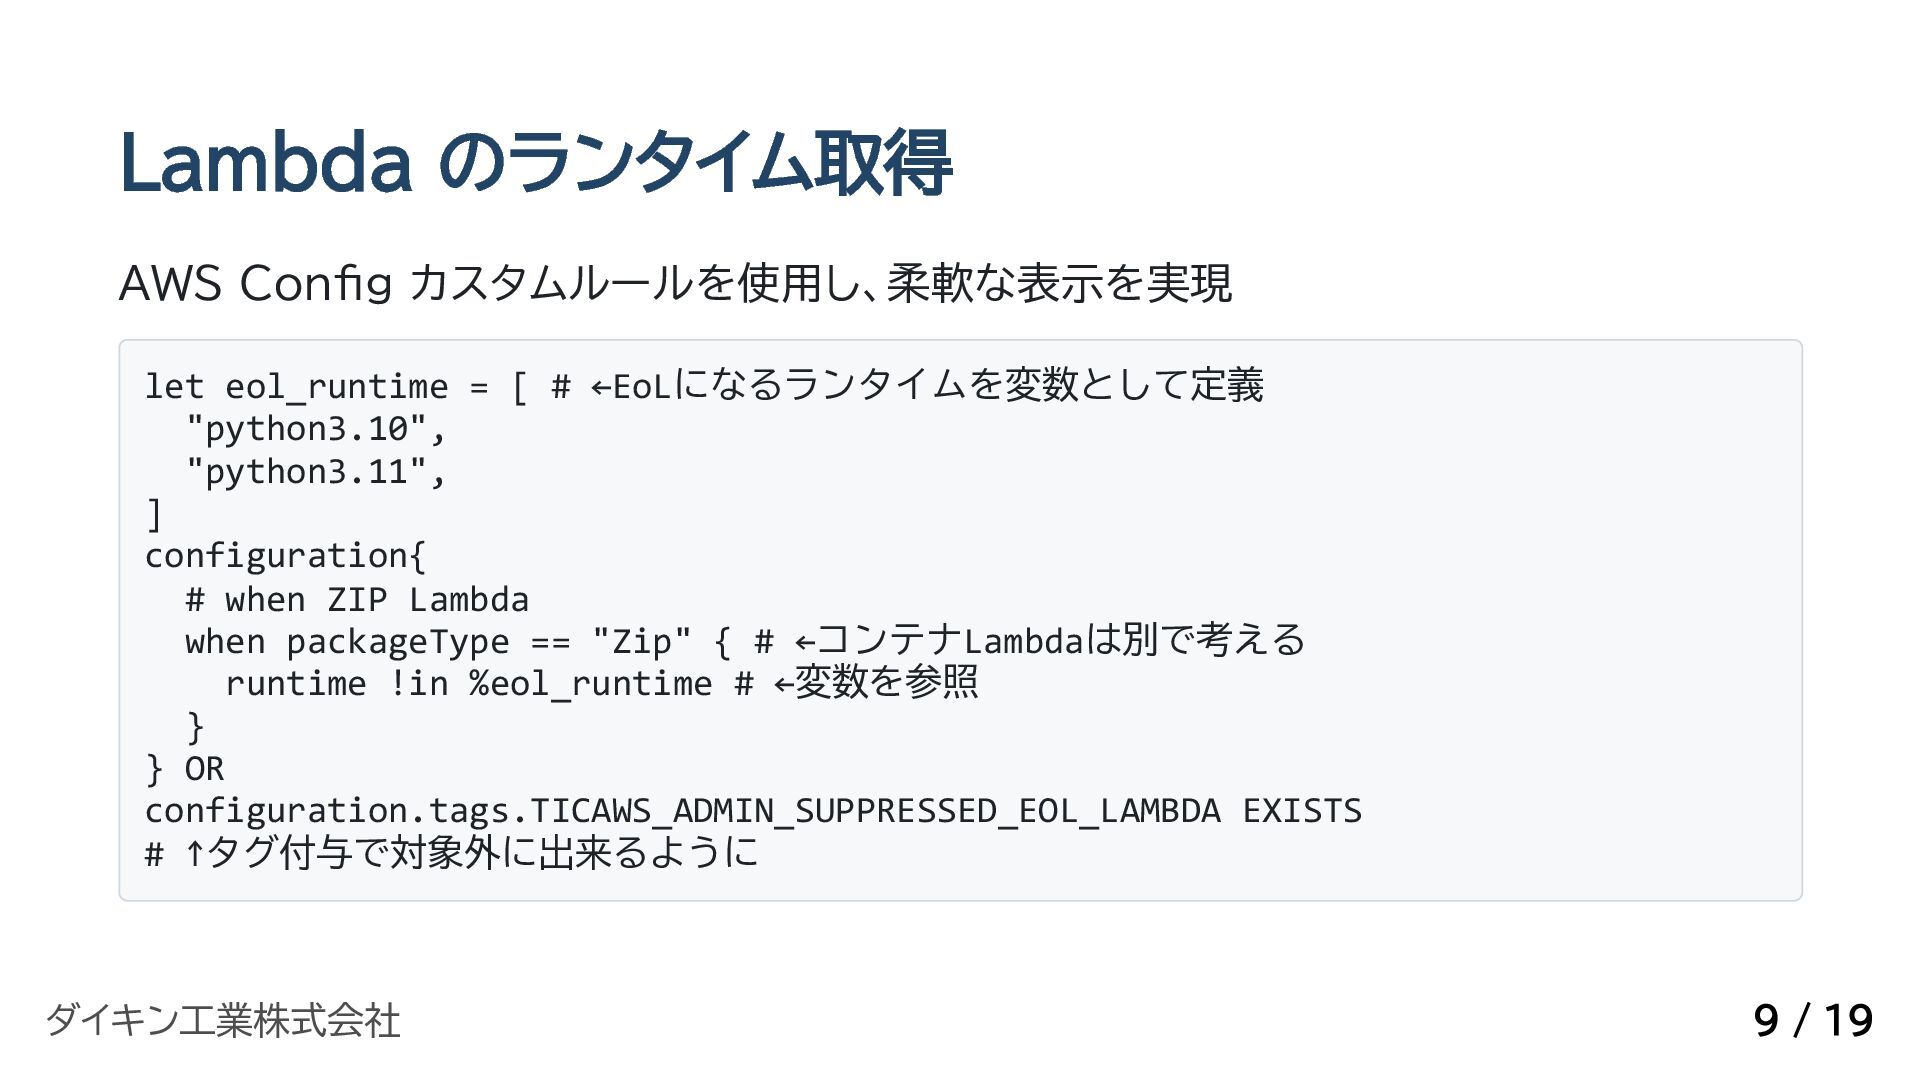Click the "} OR" line

pyautogui.click(x=185, y=768)
